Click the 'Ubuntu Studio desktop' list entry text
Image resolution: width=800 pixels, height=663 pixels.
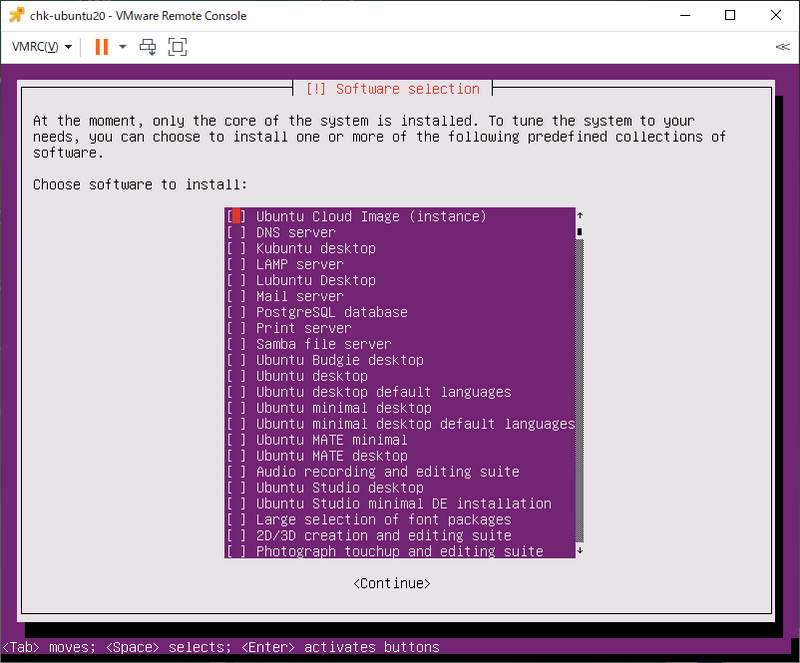pyautogui.click(x=340, y=487)
